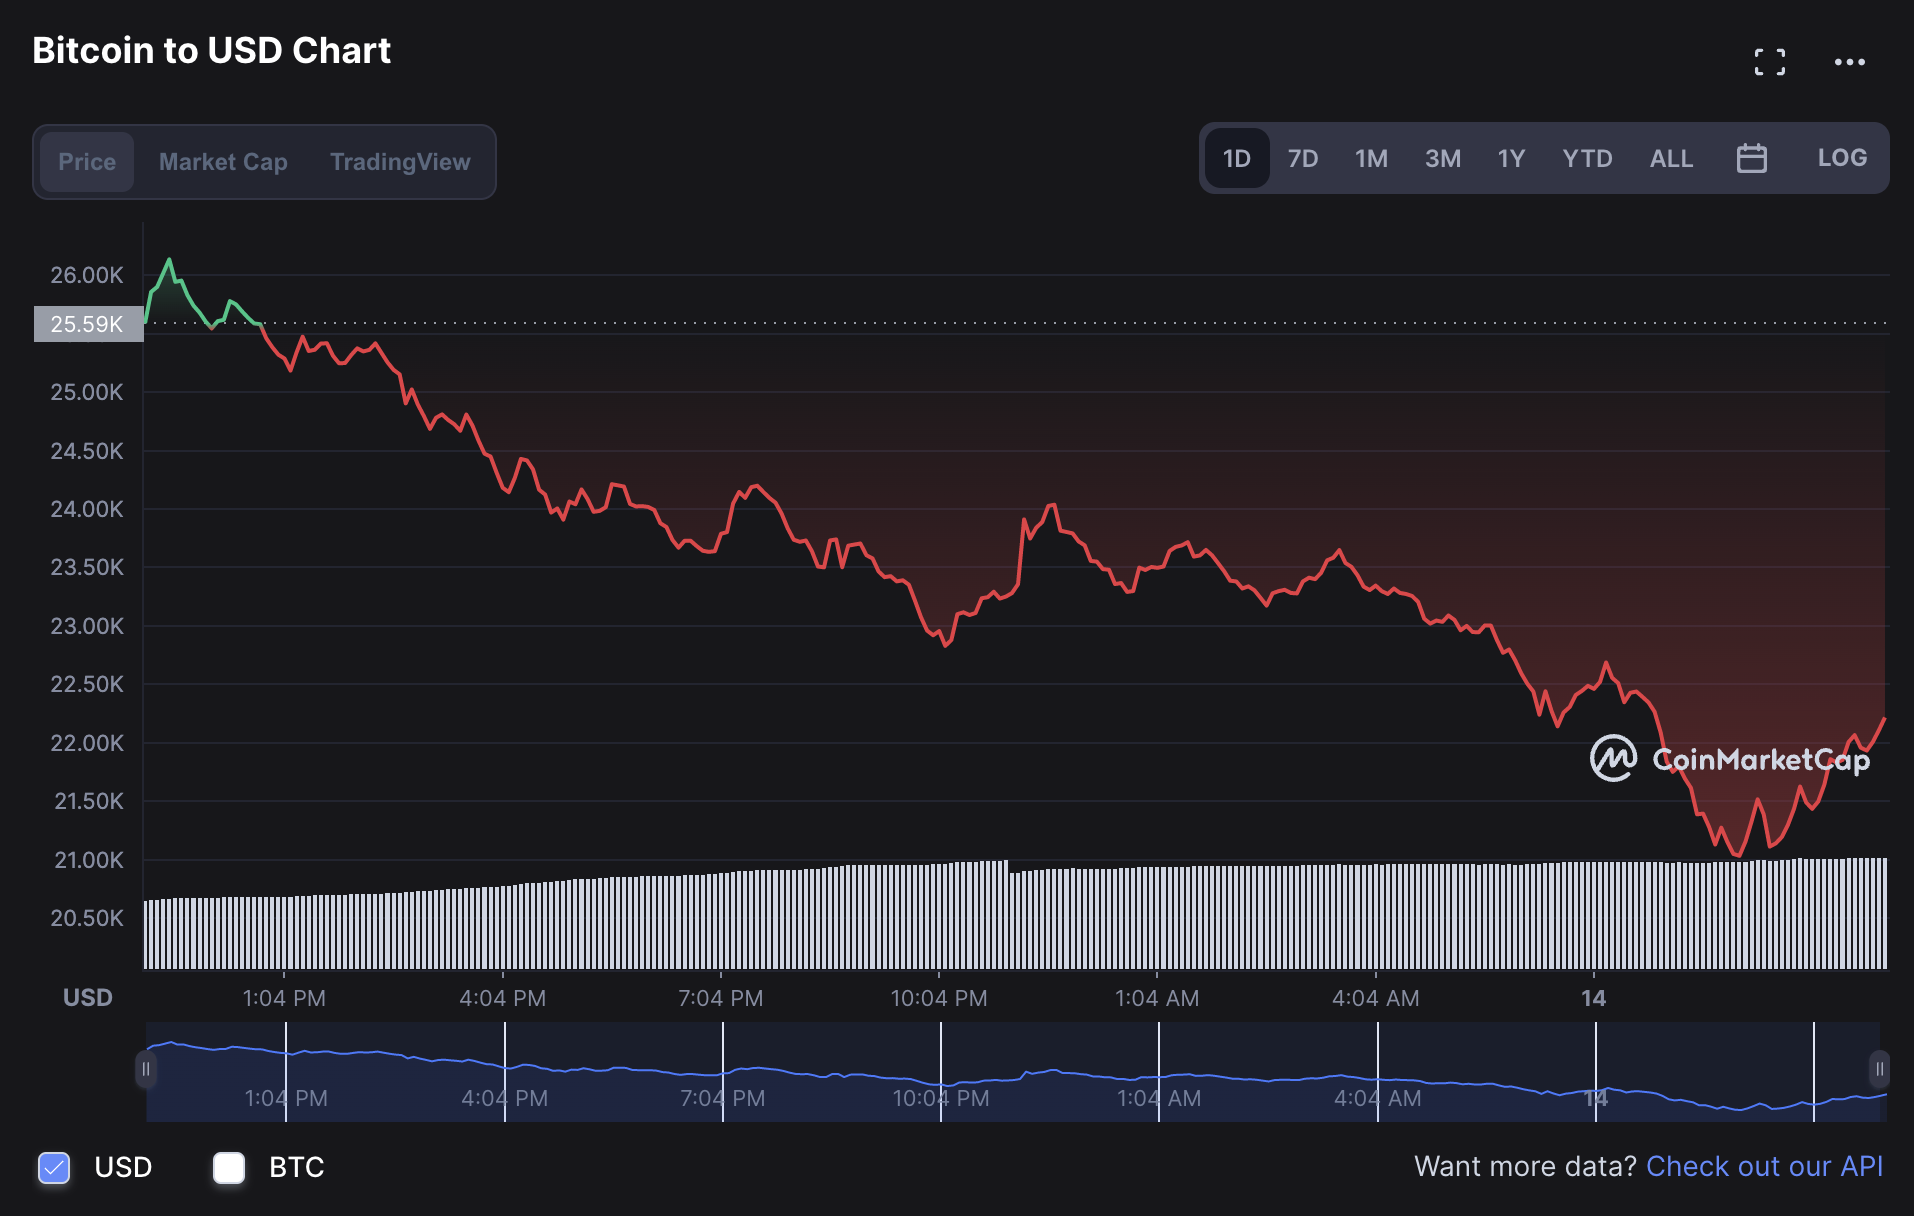Toggle LOG scale on chart
Screen dimensions: 1914x1216
(1841, 158)
